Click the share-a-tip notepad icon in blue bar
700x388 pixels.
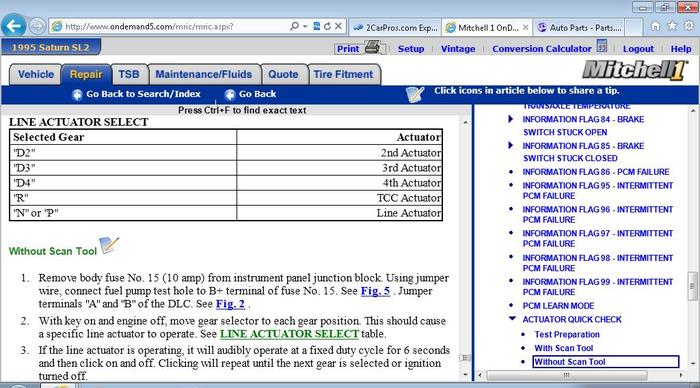pos(415,94)
